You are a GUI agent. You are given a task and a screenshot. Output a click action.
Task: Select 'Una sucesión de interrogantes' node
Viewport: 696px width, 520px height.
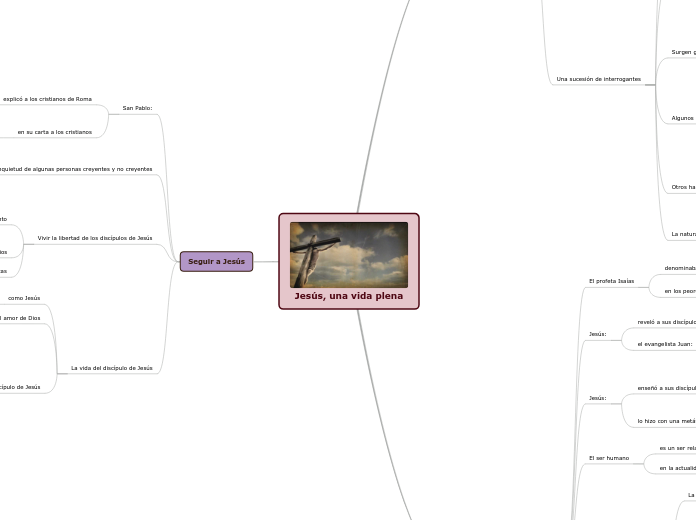pos(599,79)
